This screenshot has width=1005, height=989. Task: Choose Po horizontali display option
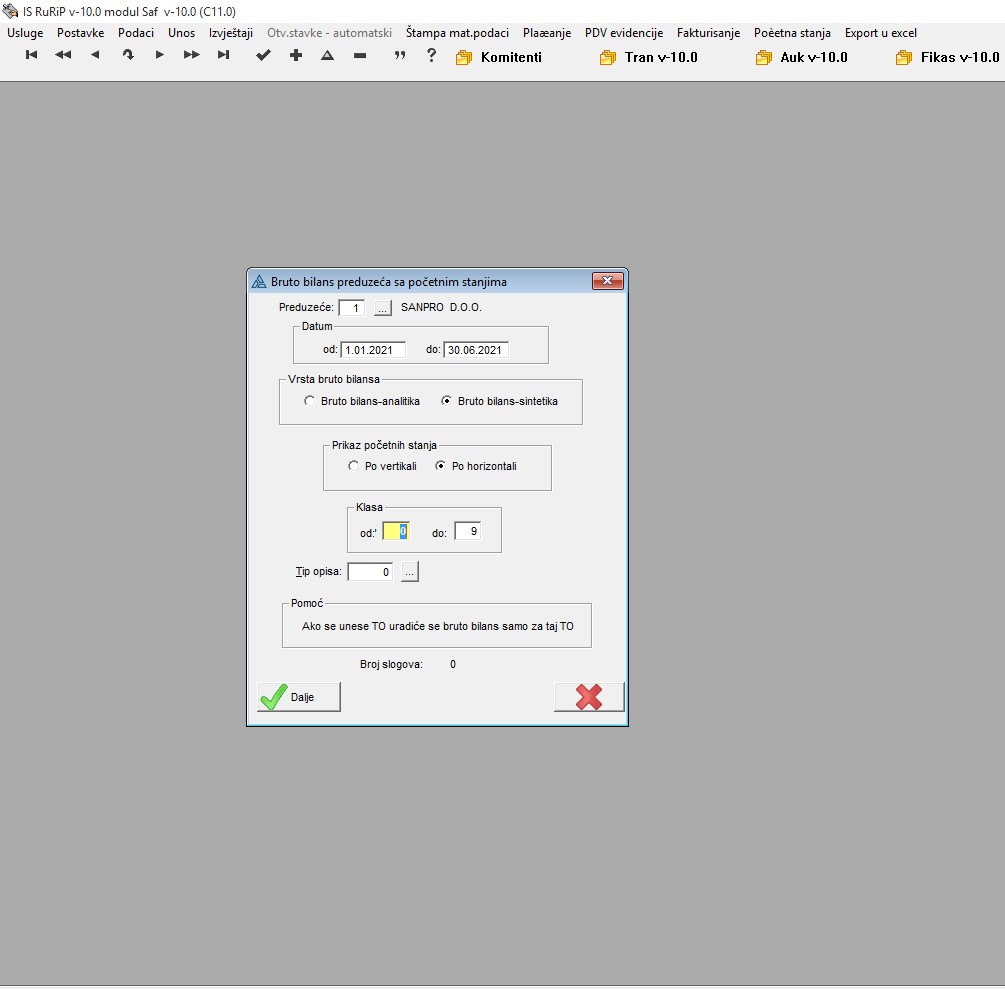pos(441,466)
